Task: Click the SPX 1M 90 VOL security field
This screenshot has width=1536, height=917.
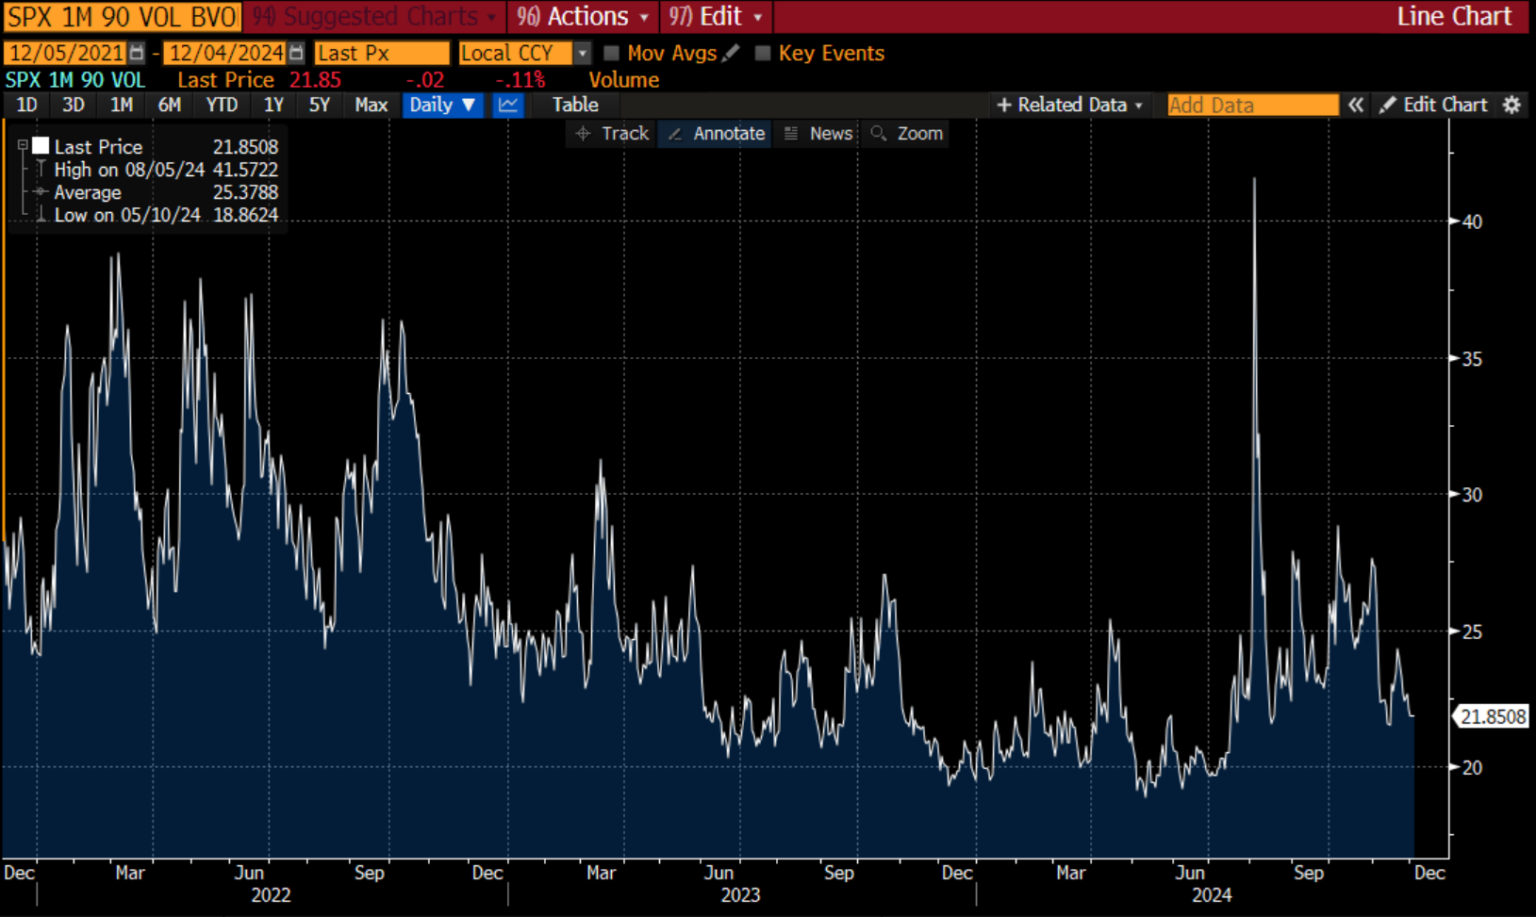Action: coord(122,17)
